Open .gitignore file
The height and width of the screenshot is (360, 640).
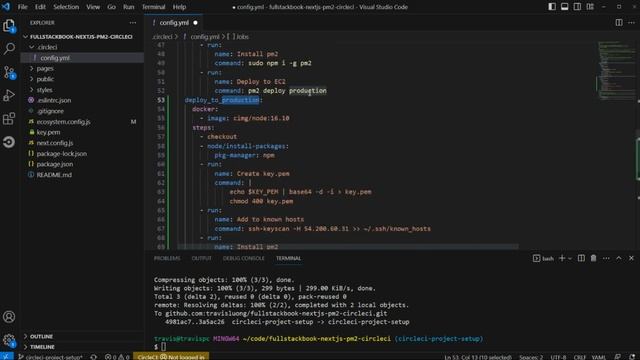50,111
